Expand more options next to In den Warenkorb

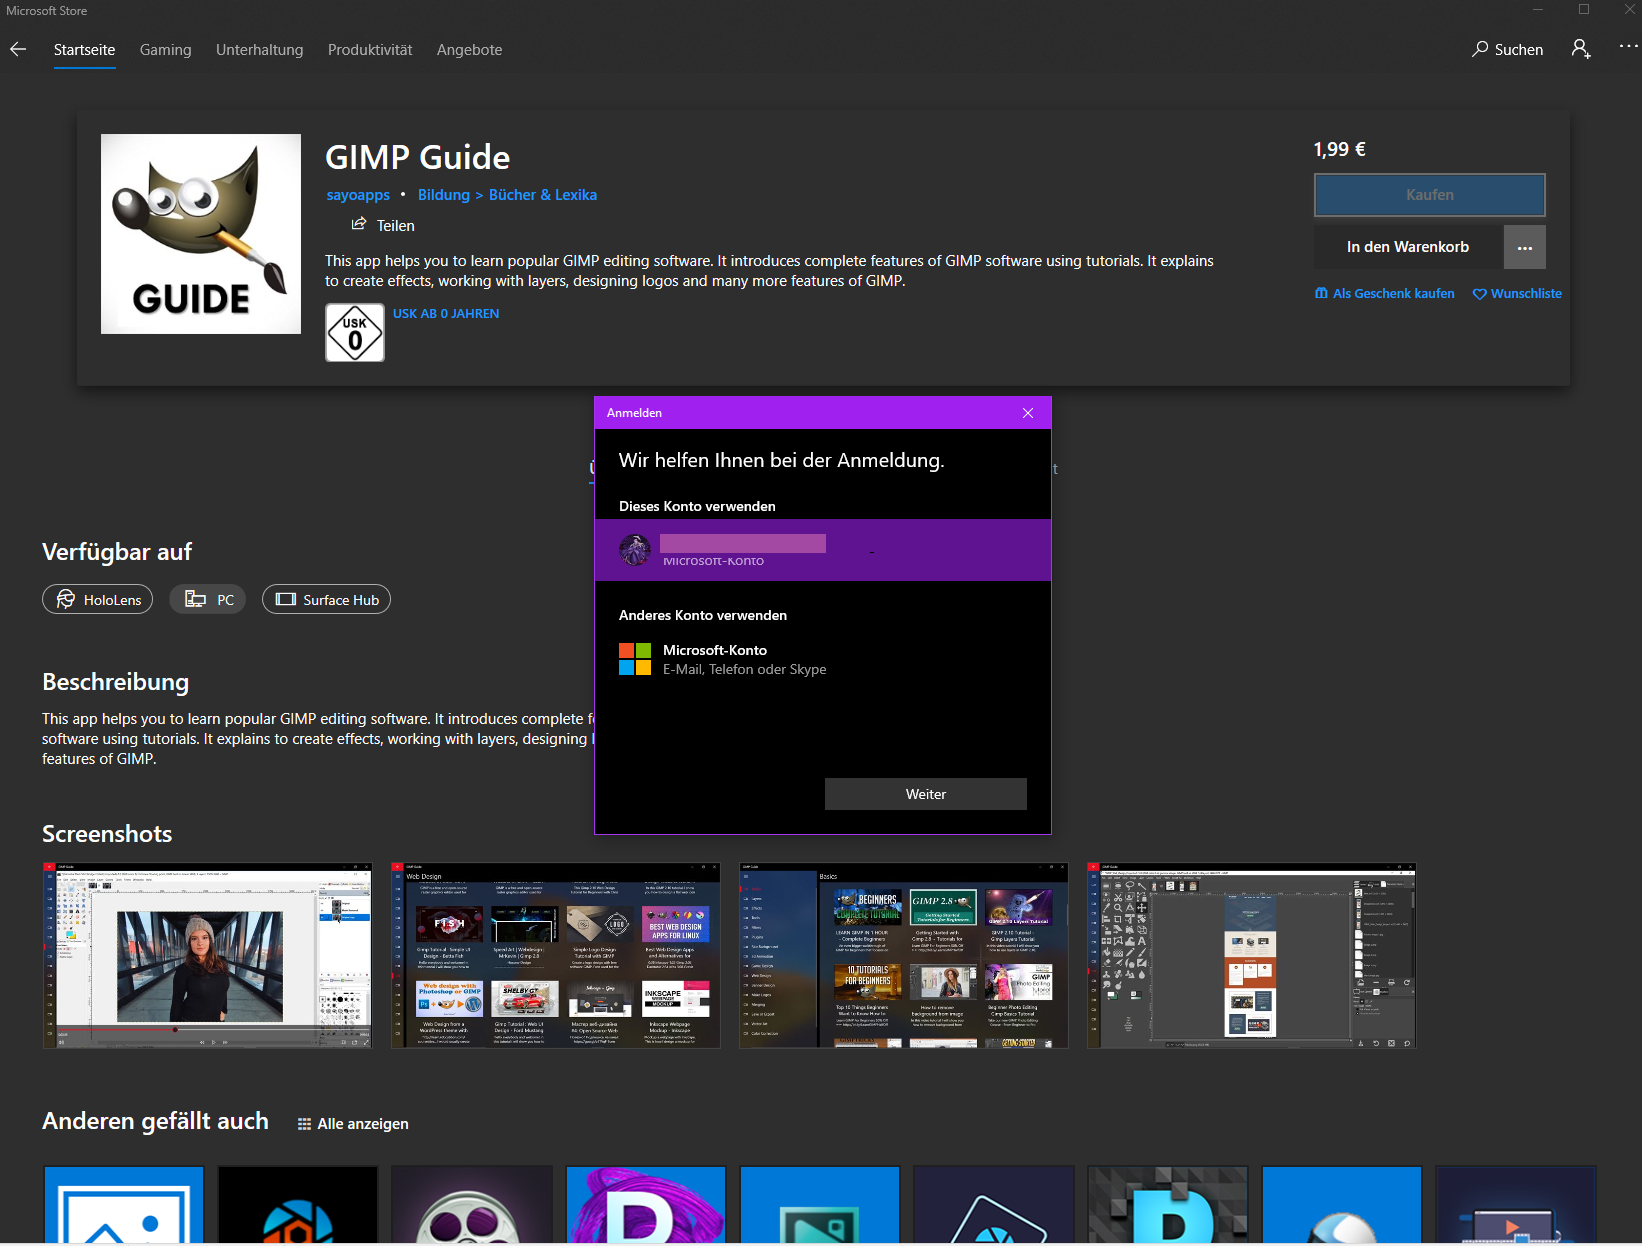click(1525, 247)
